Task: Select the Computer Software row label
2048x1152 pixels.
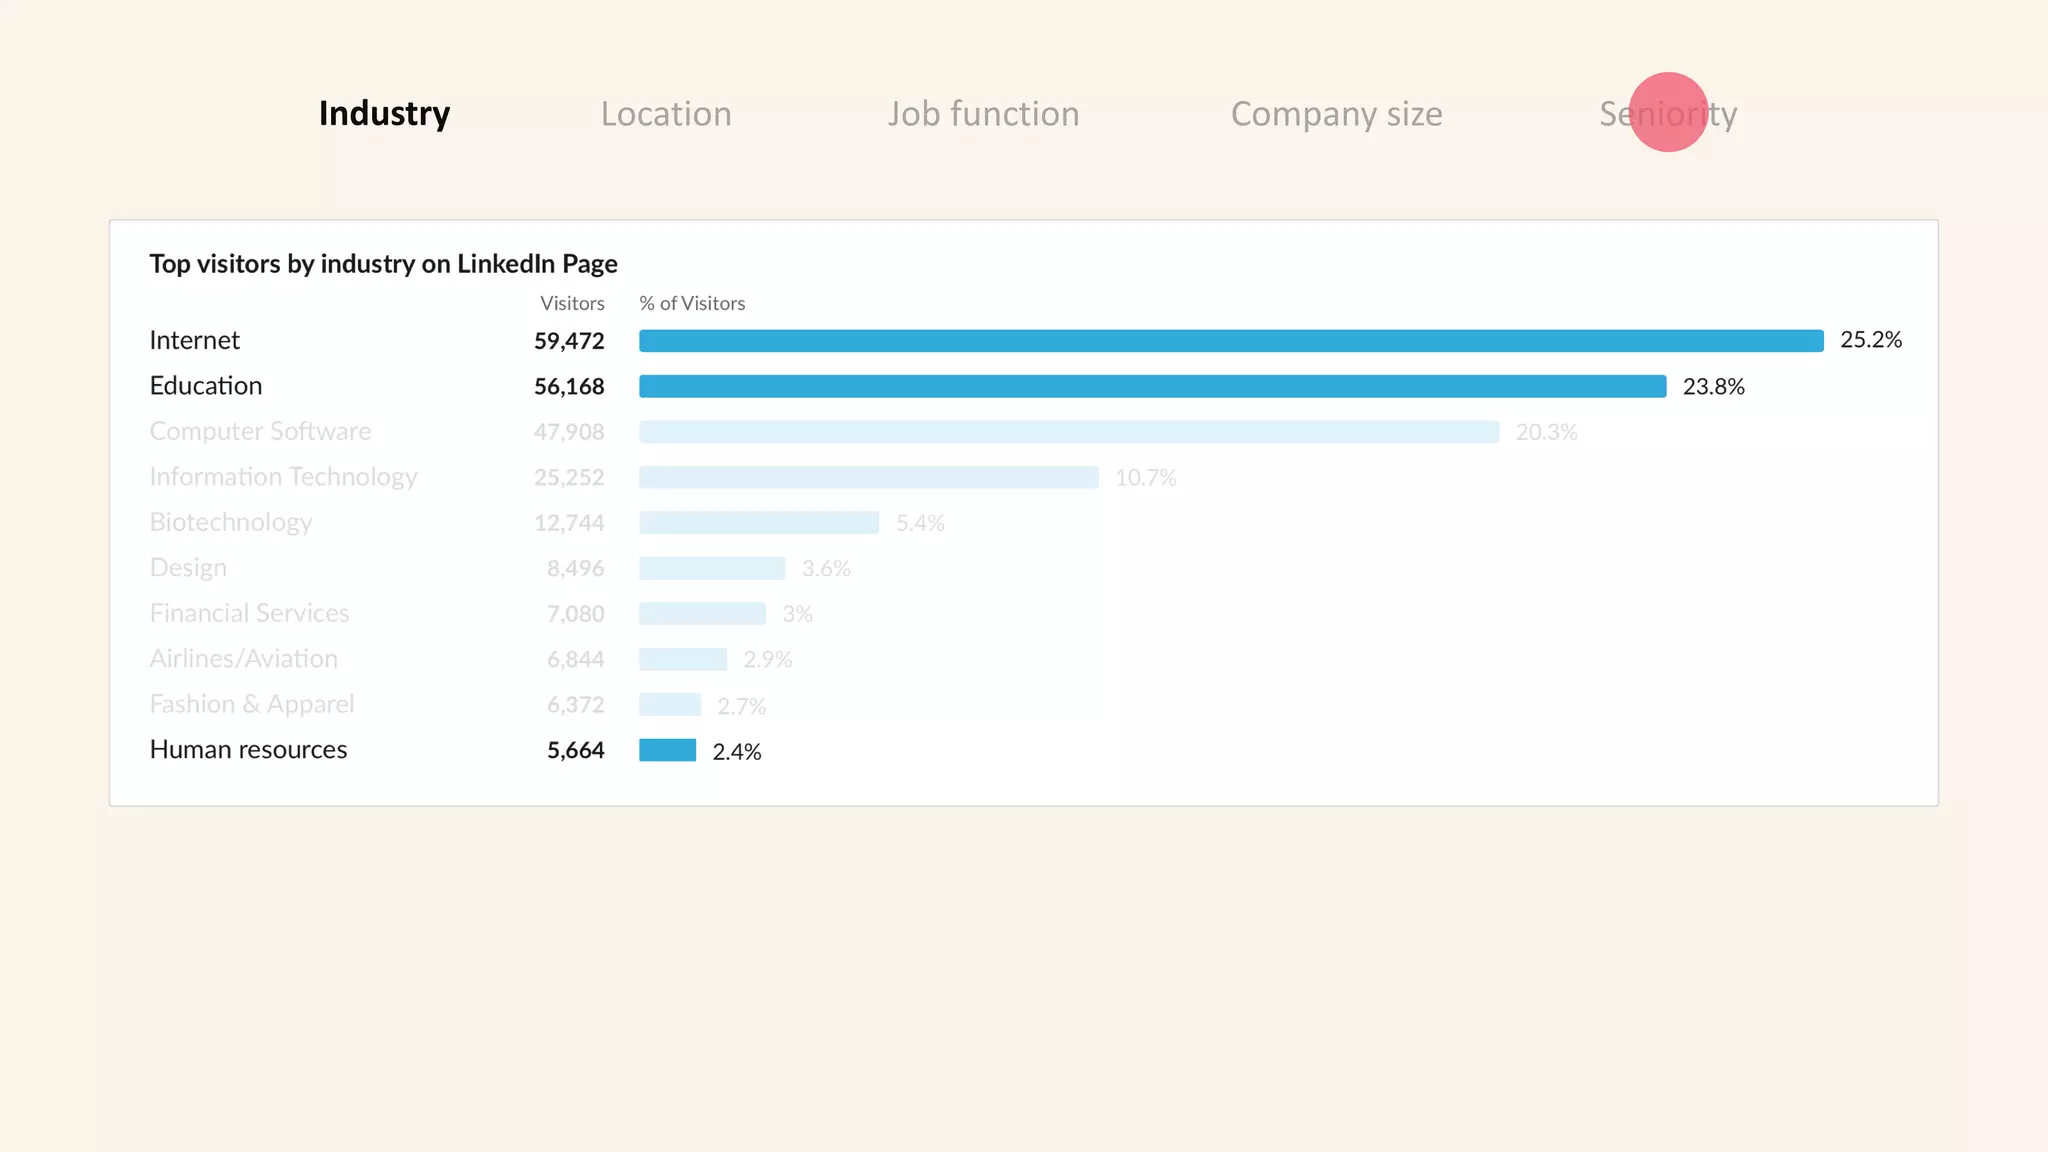Action: pyautogui.click(x=260, y=431)
